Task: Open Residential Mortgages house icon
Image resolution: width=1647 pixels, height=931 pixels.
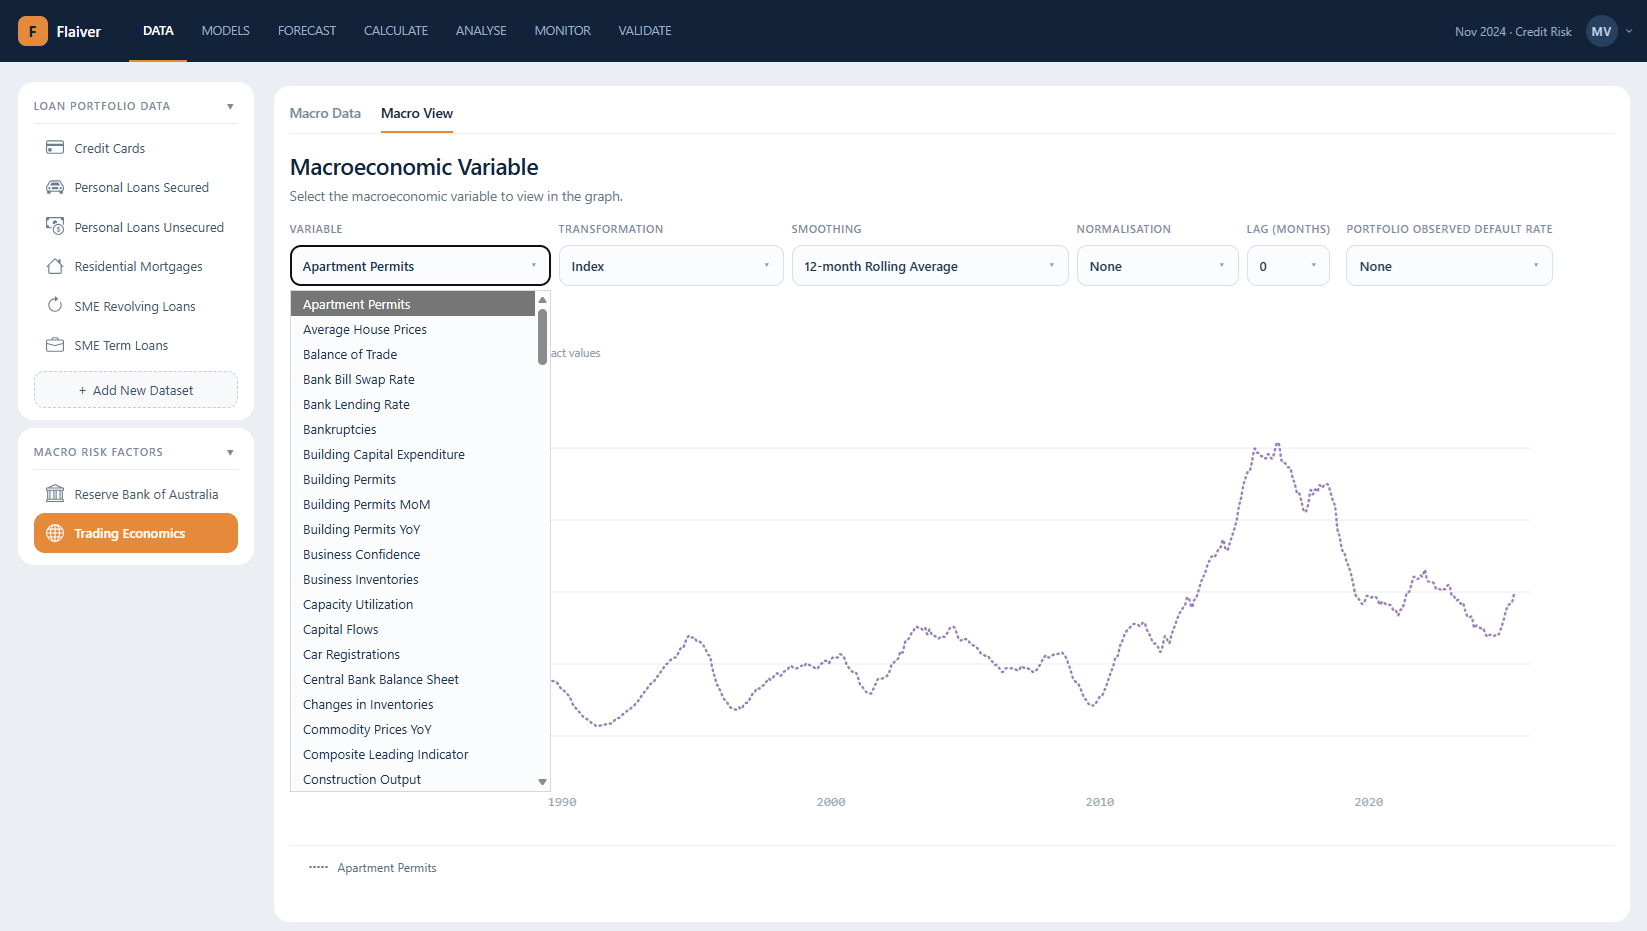Action: 55,266
